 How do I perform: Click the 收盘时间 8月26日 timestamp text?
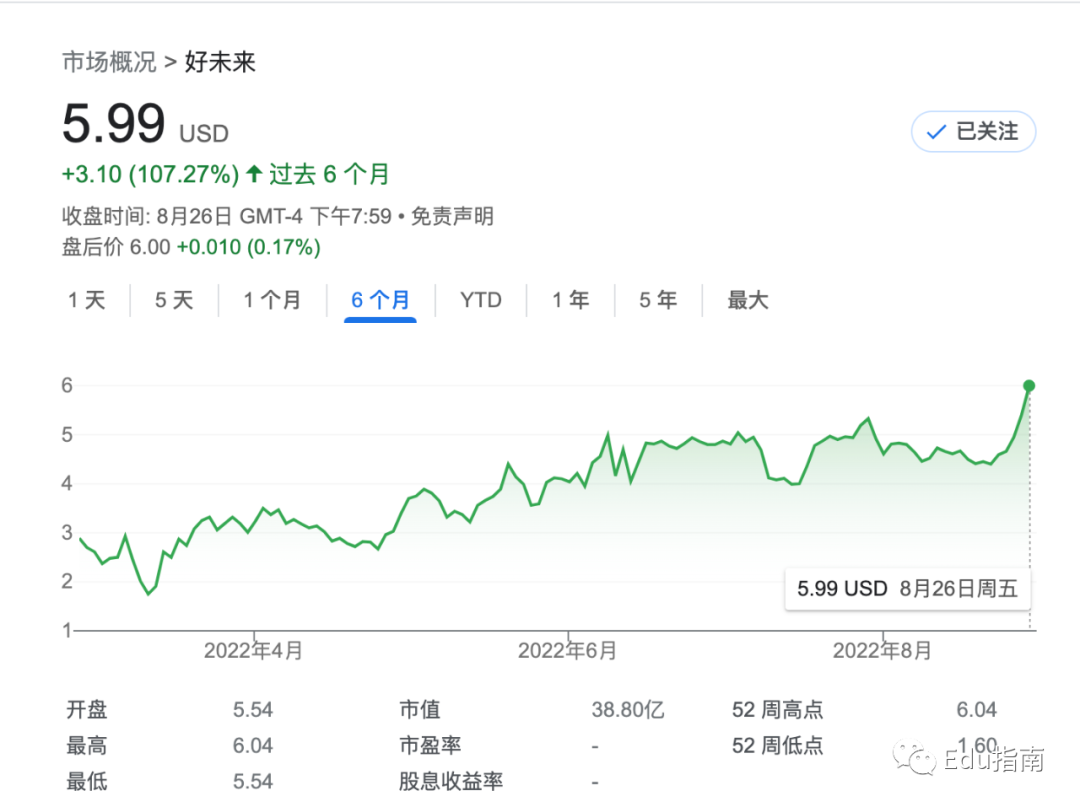click(x=227, y=216)
